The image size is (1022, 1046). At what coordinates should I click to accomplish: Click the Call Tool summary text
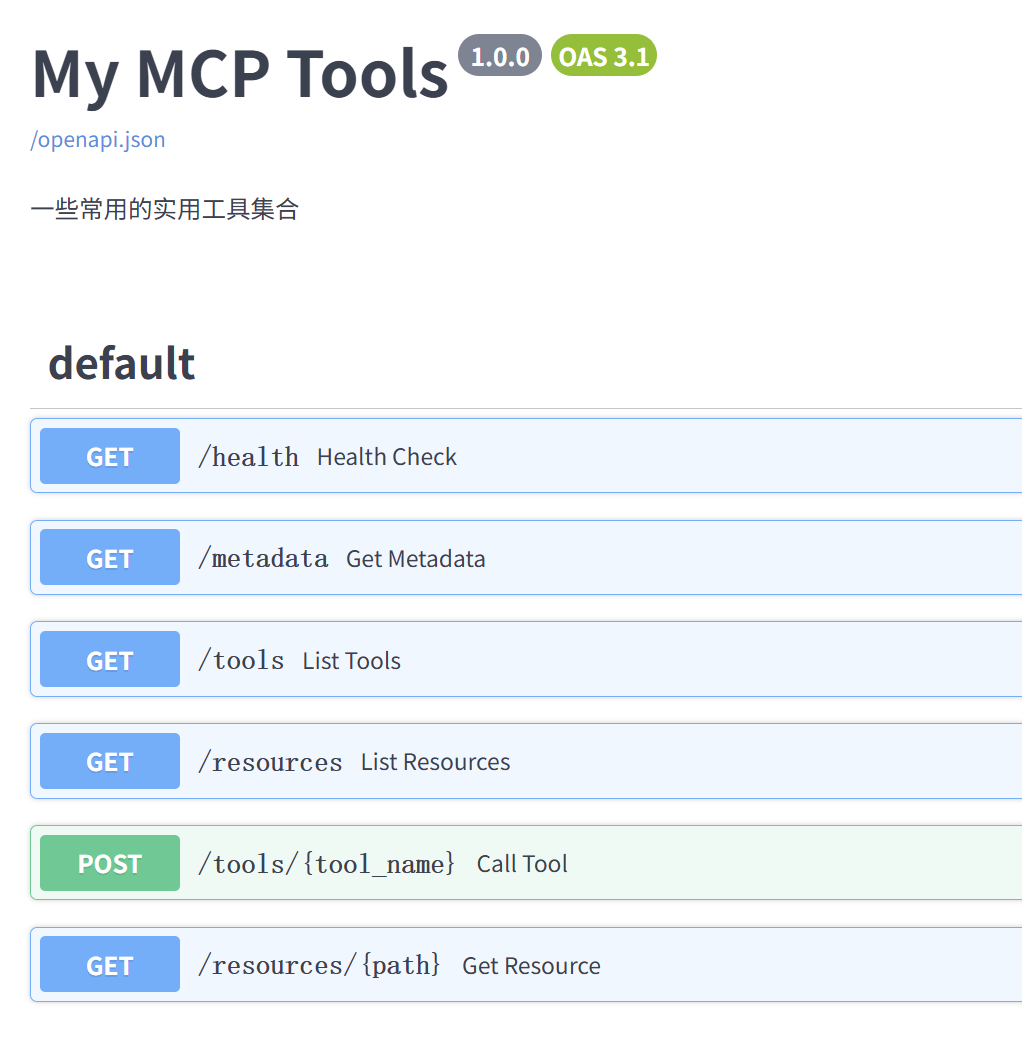coord(522,864)
